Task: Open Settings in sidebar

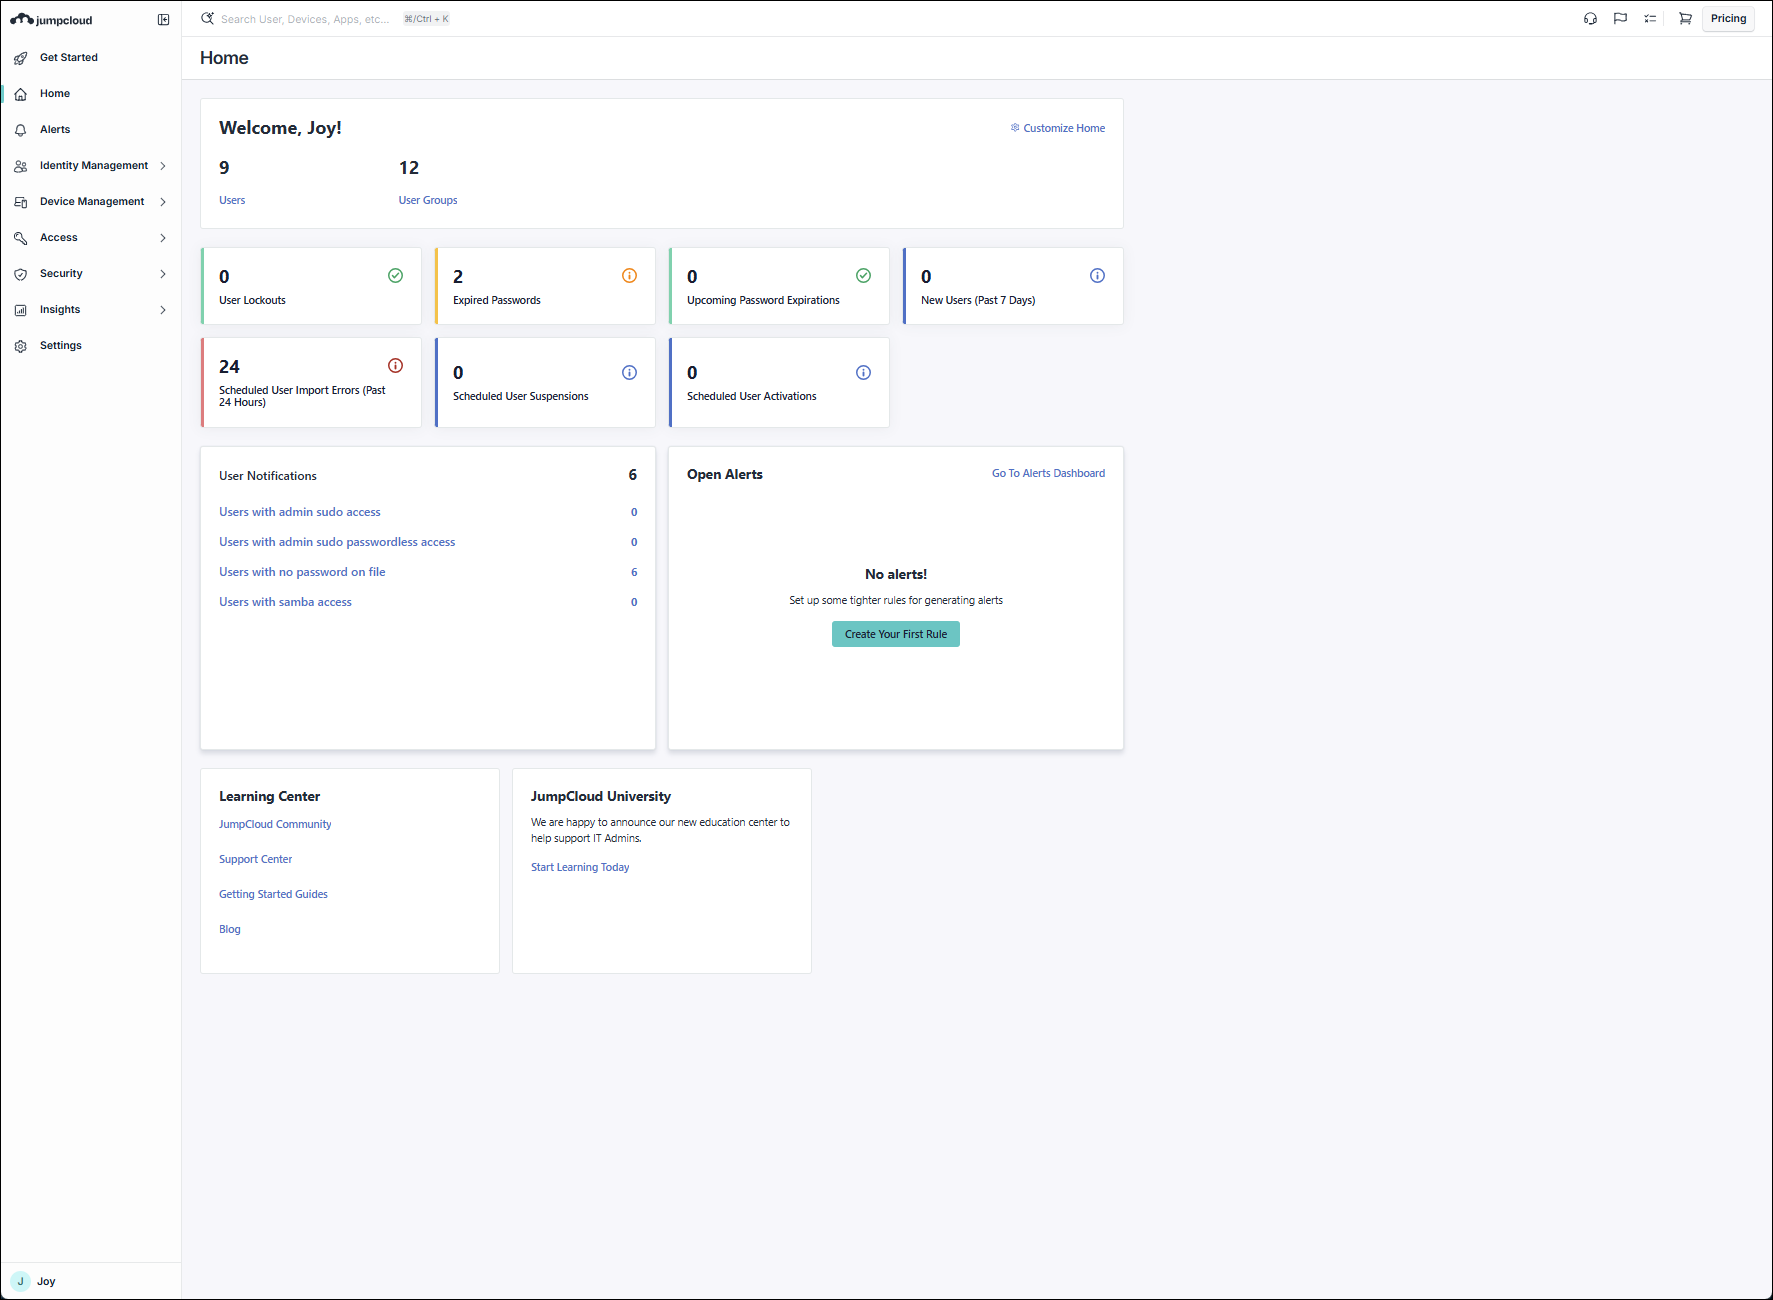Action: pyautogui.click(x=61, y=346)
